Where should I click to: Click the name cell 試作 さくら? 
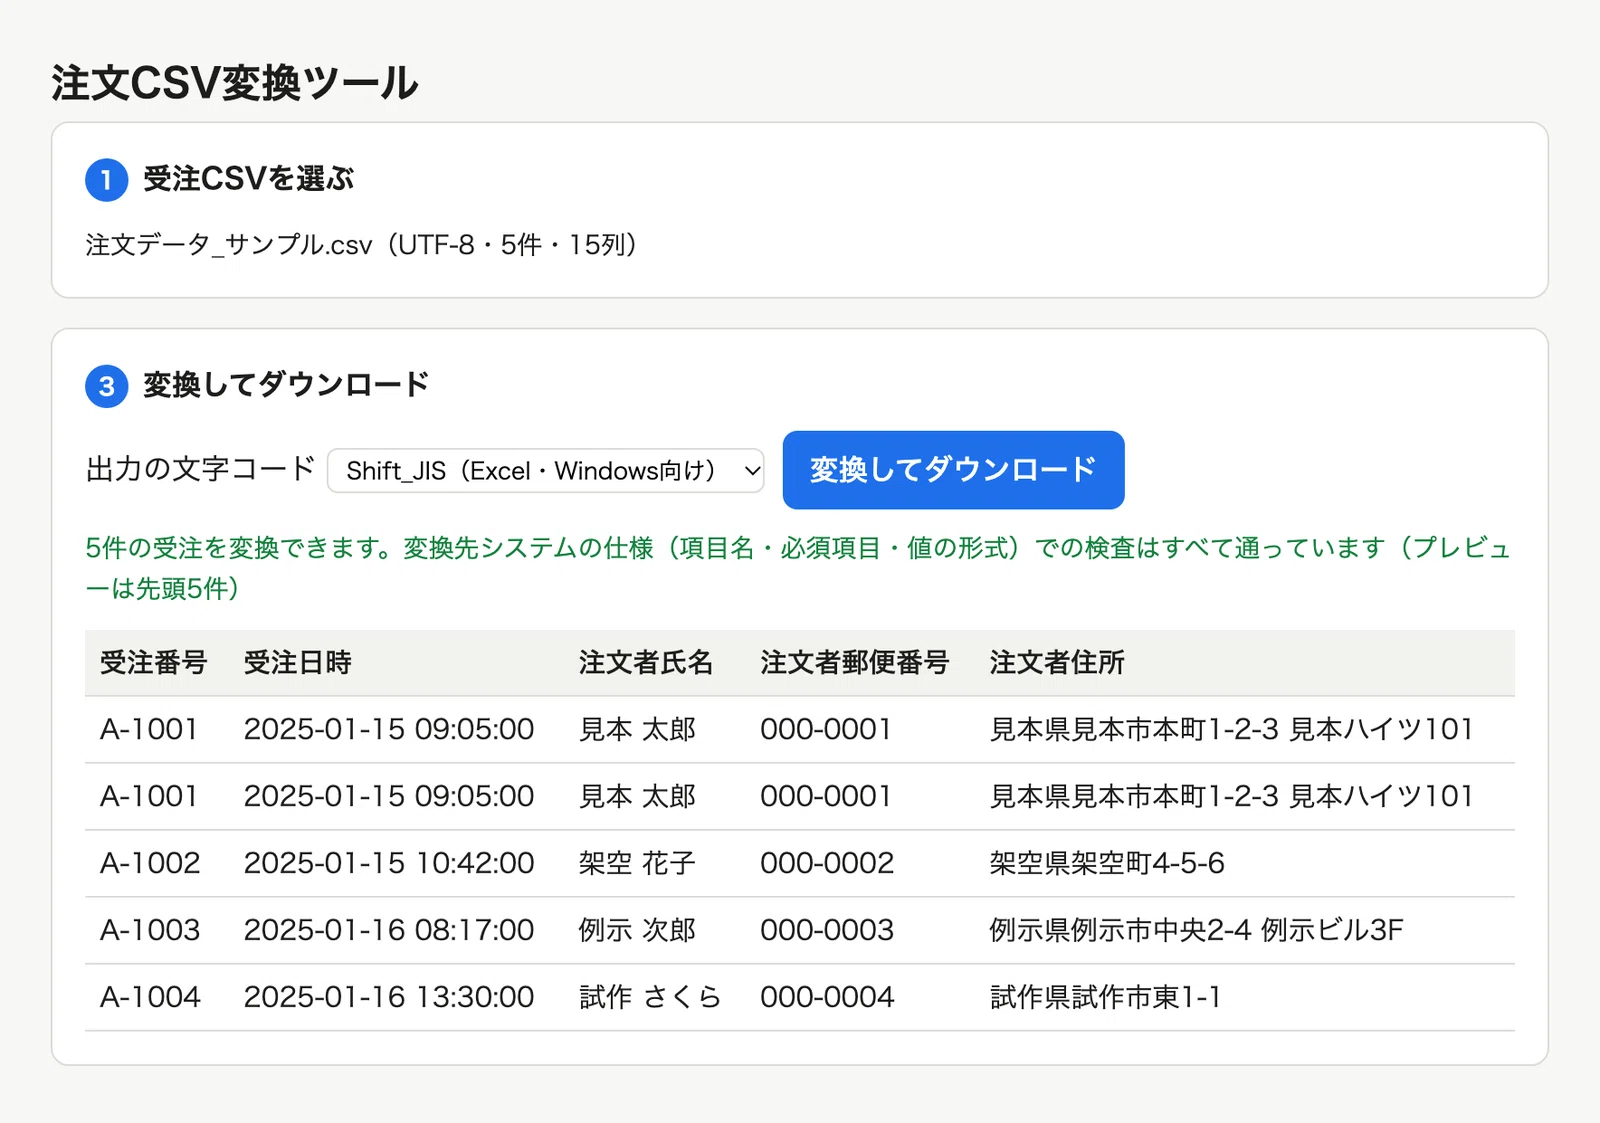pyautogui.click(x=650, y=997)
